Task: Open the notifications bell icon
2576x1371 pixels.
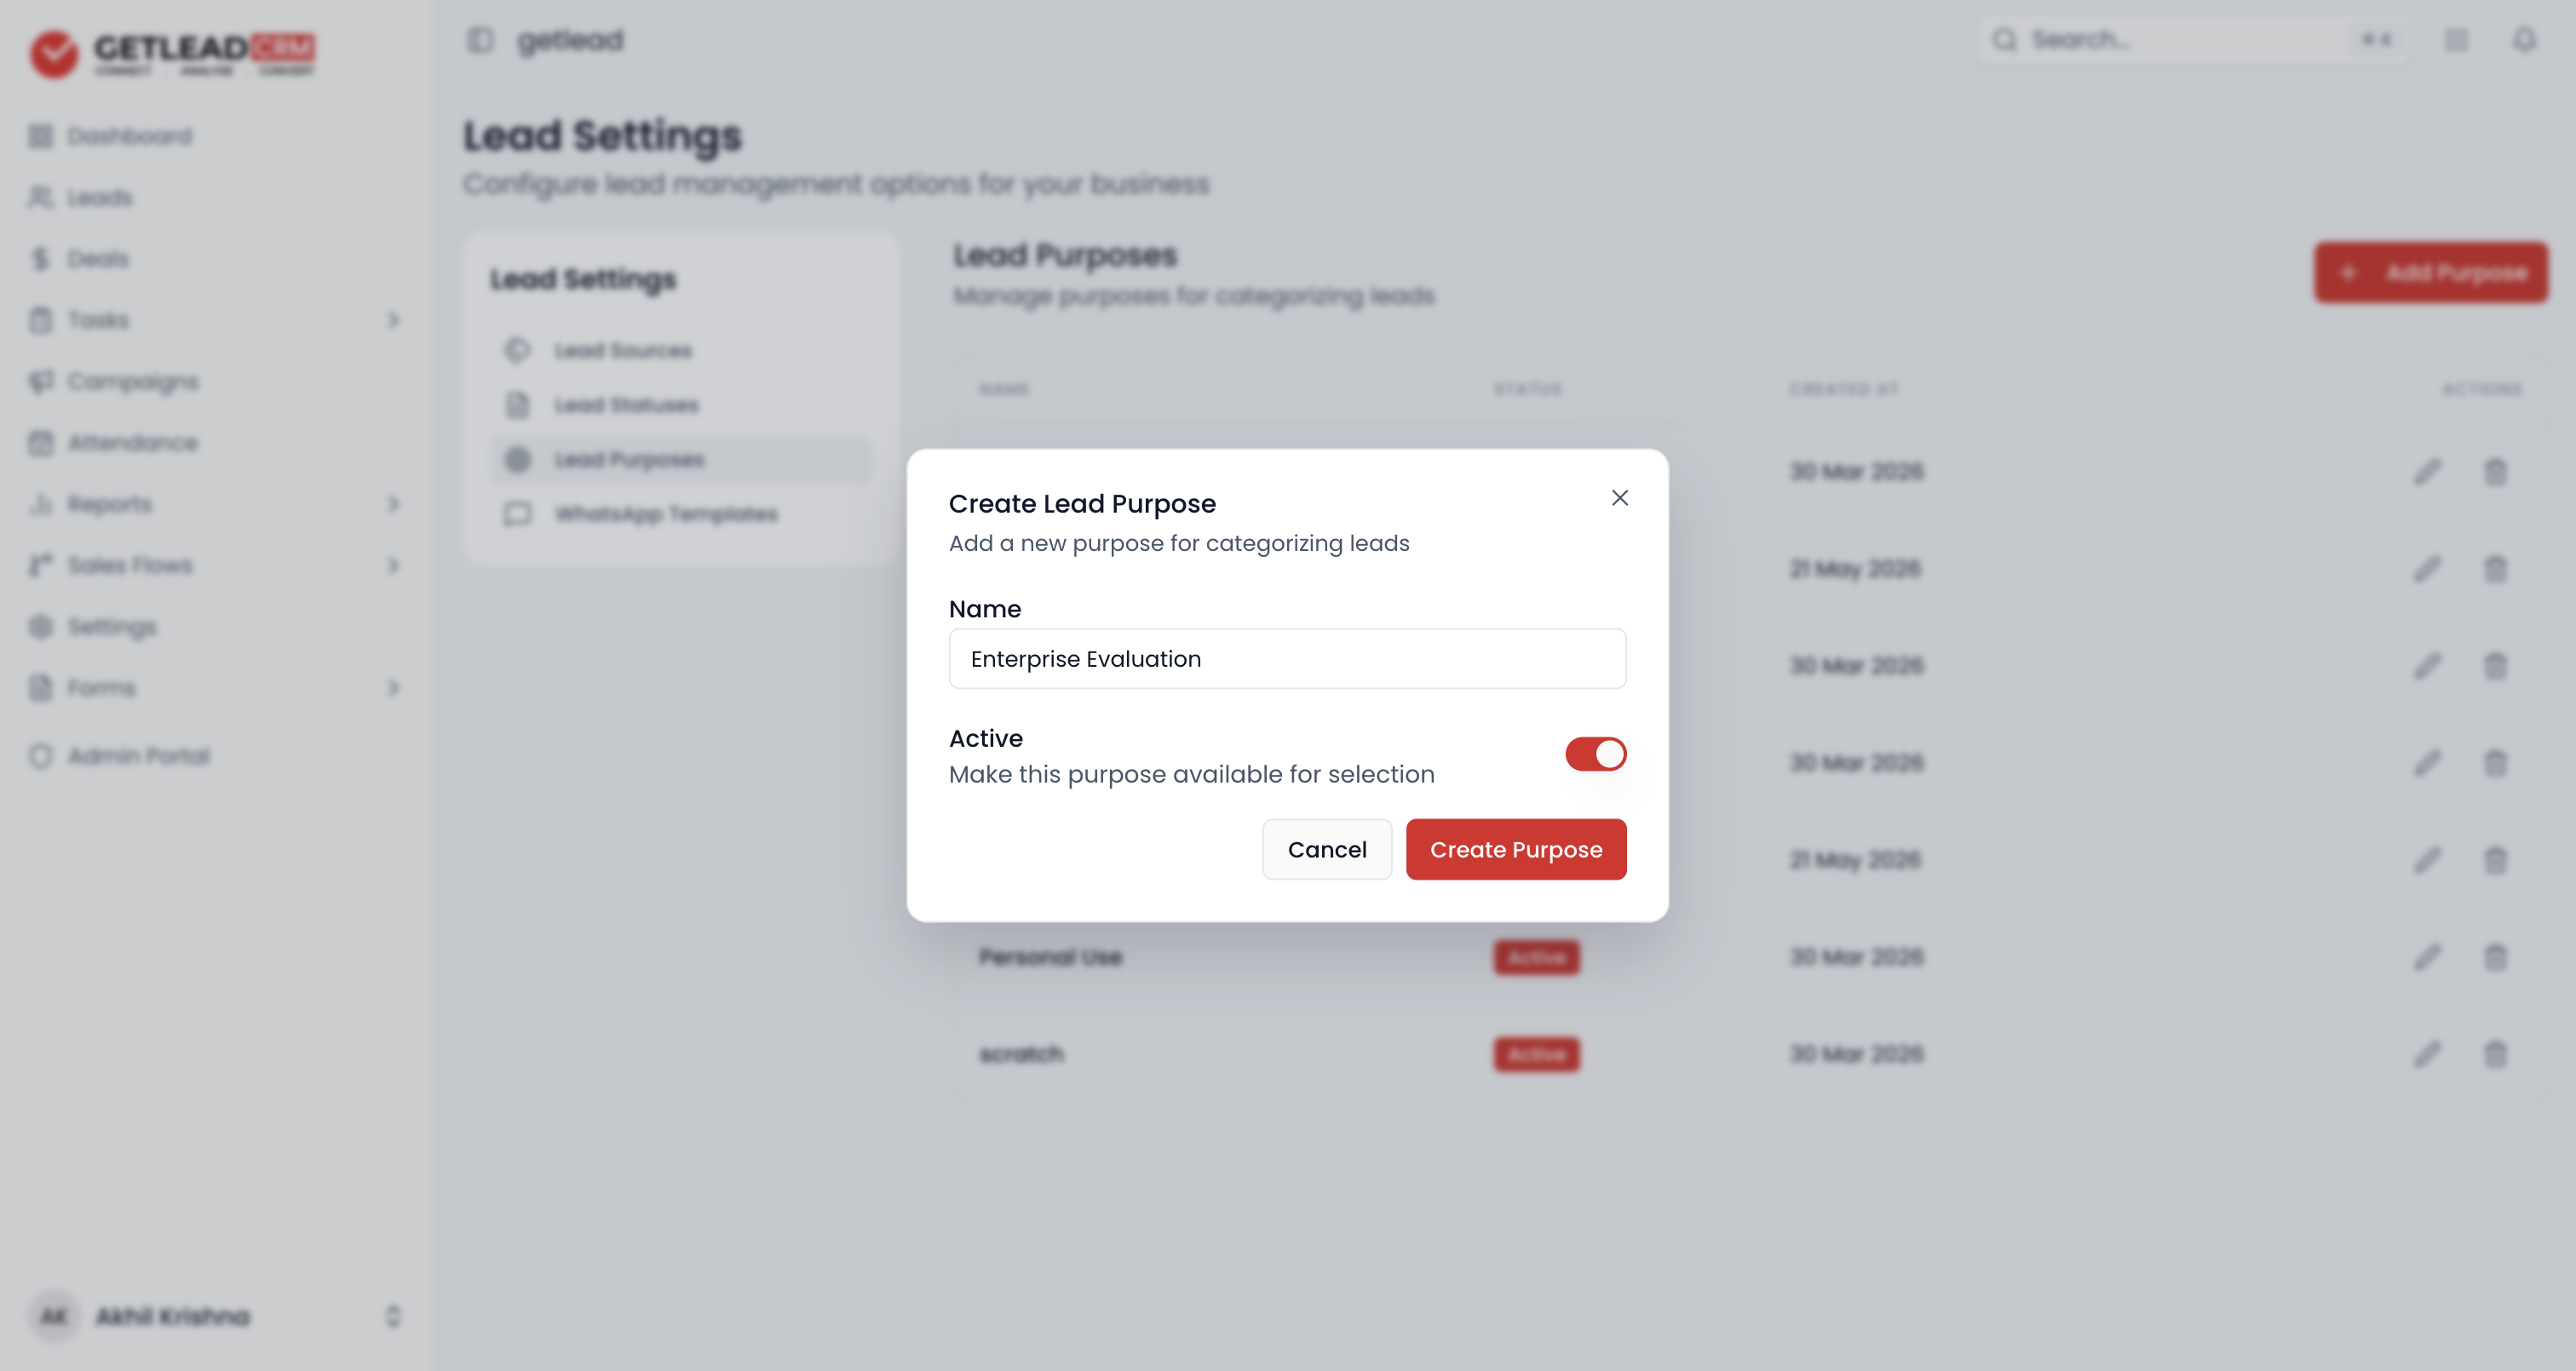Action: 2525,40
